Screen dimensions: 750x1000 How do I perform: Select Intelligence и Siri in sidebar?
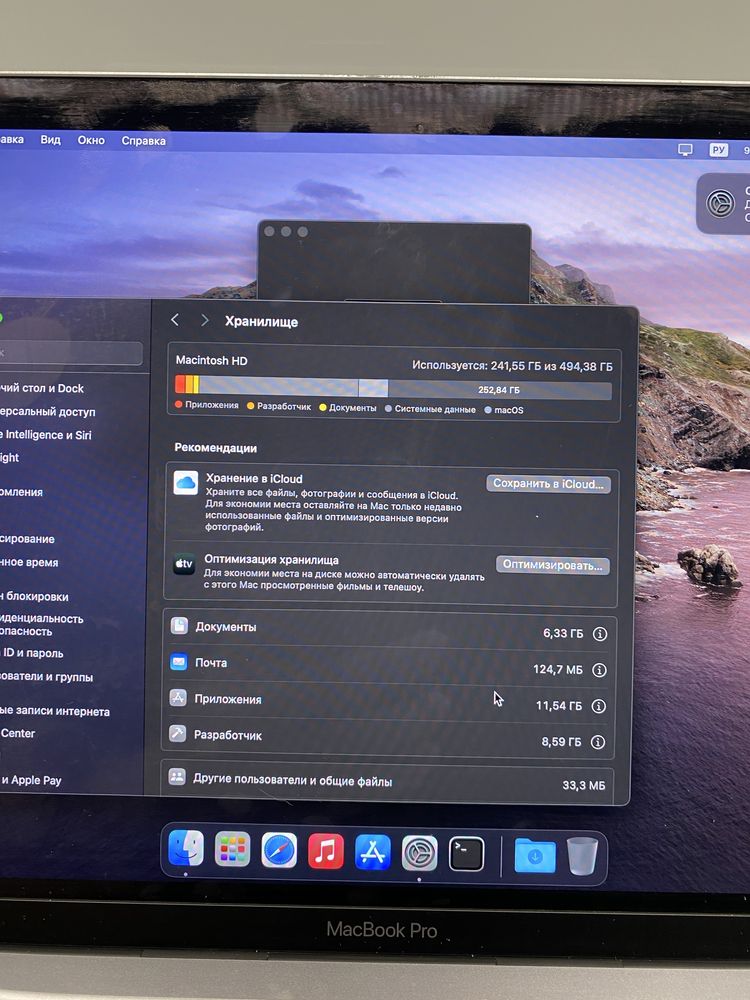[46, 435]
